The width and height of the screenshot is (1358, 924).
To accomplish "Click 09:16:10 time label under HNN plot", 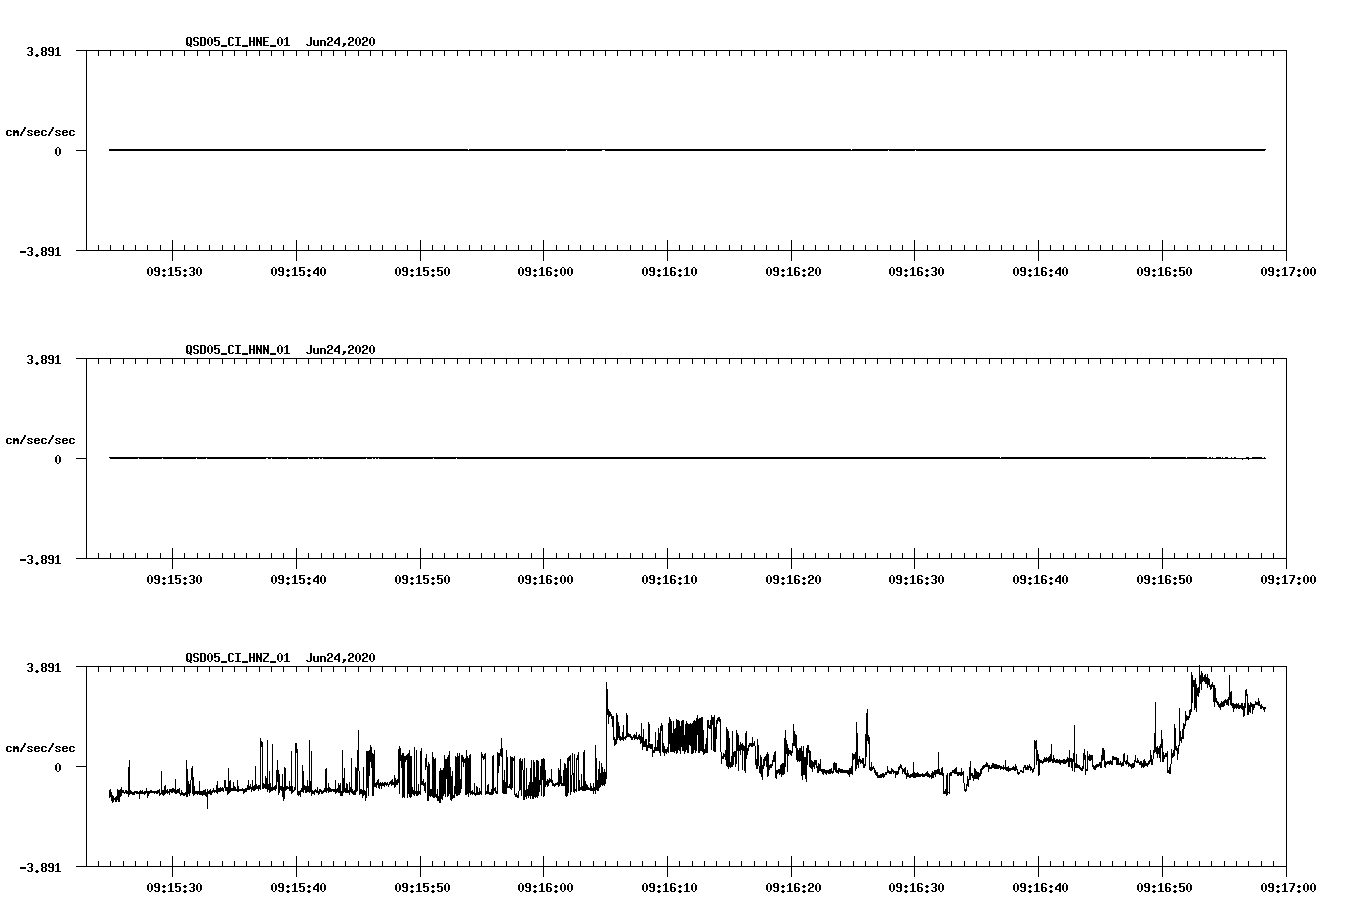I will [669, 580].
